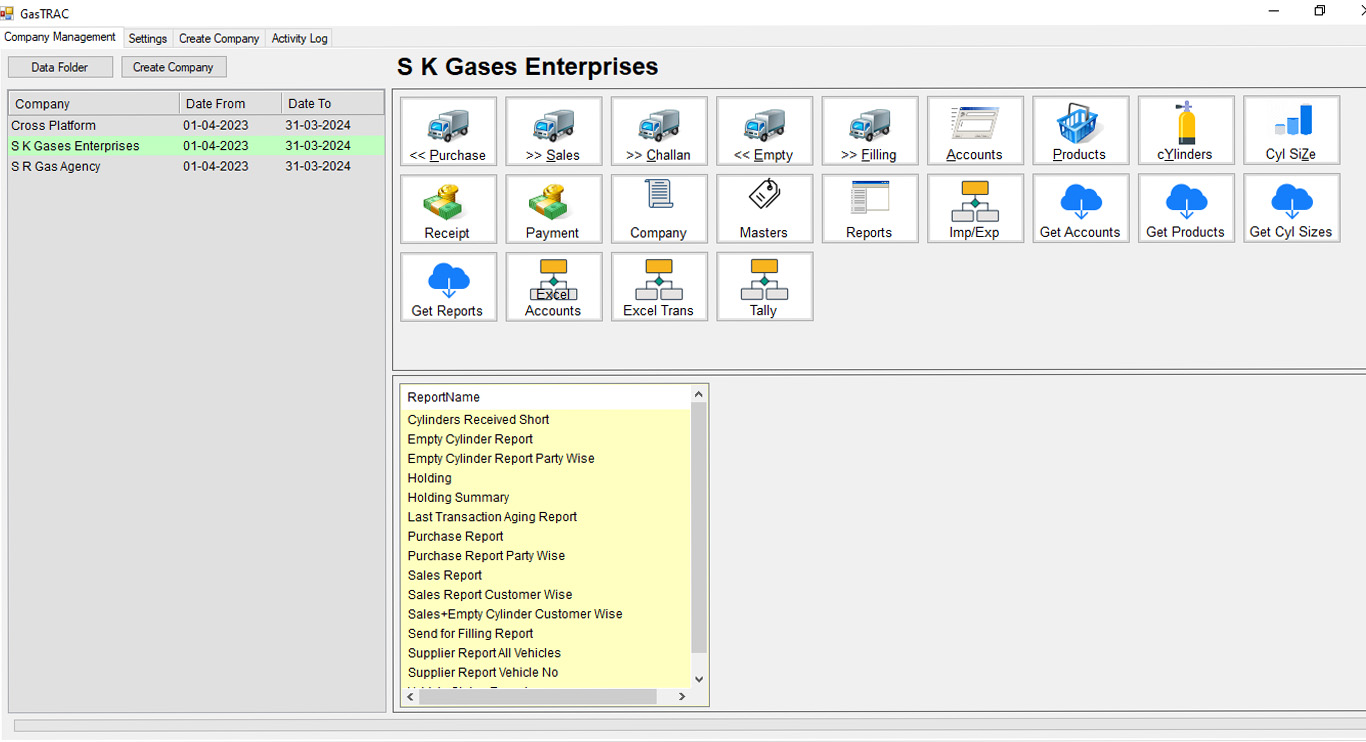Screen dimensions: 1366x742
Task: Open the Excel Trans icon
Action: (x=659, y=287)
